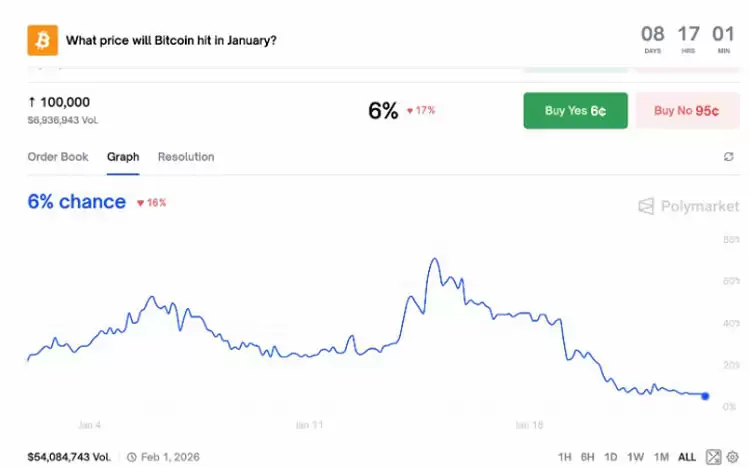Select the 1H time range
The width and height of the screenshot is (750, 467).
pos(565,457)
